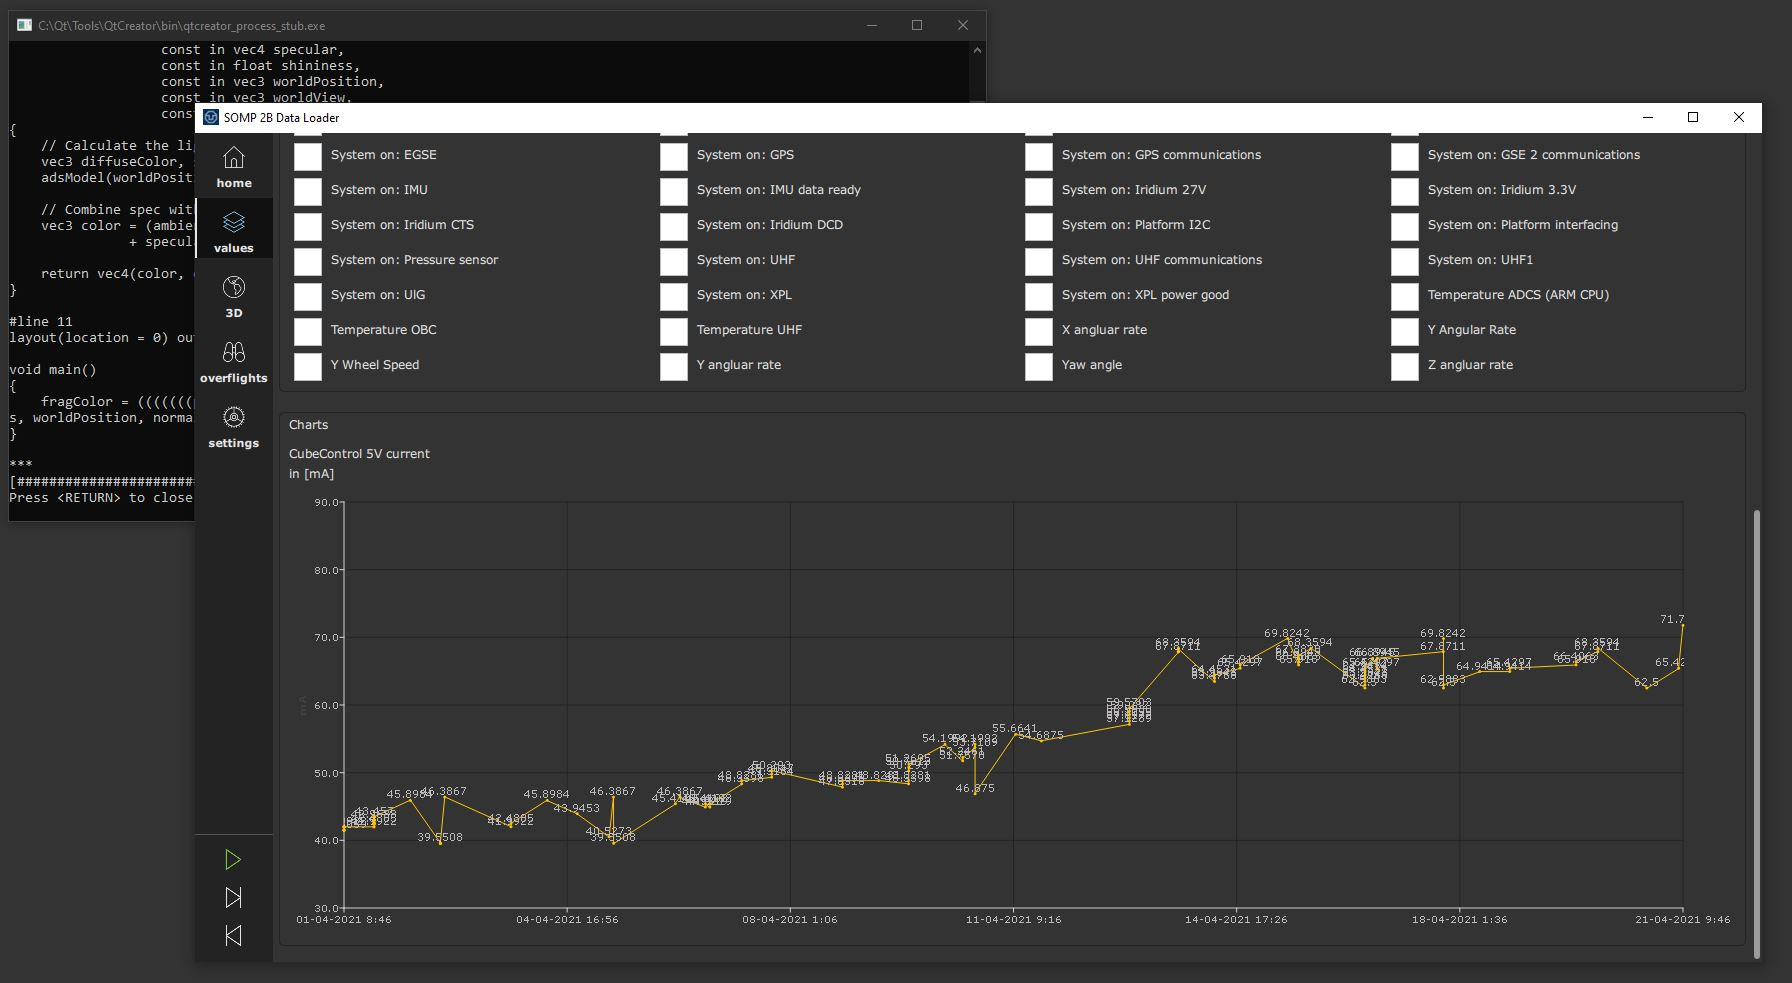Check System on: Iridium 3.3V box

point(1405,191)
